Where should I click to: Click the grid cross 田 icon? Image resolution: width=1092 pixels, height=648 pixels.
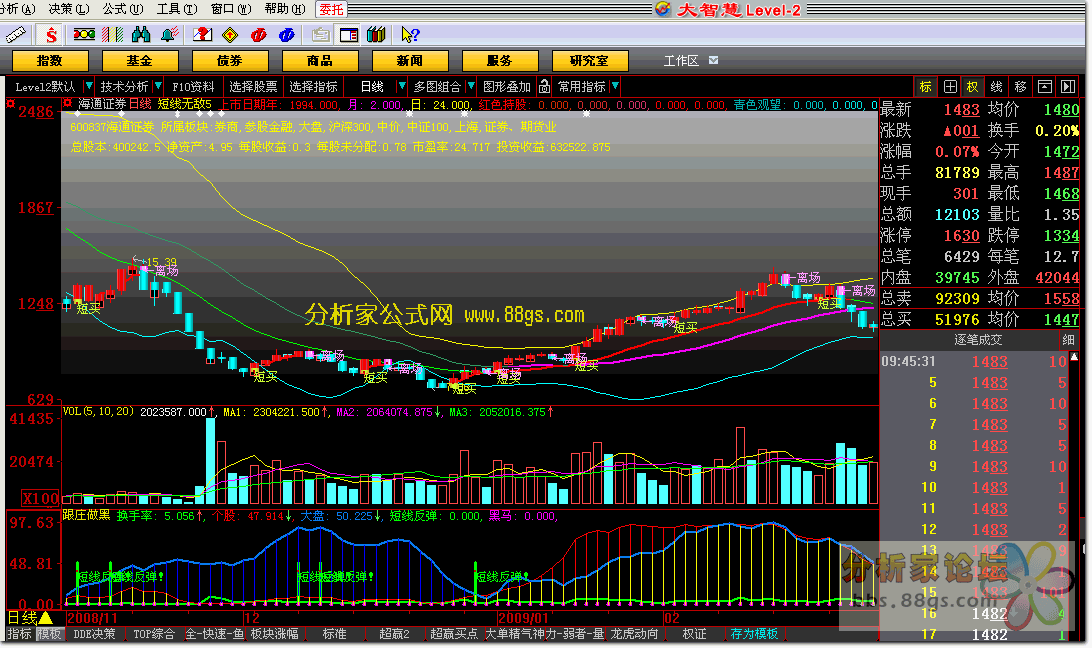(950, 86)
